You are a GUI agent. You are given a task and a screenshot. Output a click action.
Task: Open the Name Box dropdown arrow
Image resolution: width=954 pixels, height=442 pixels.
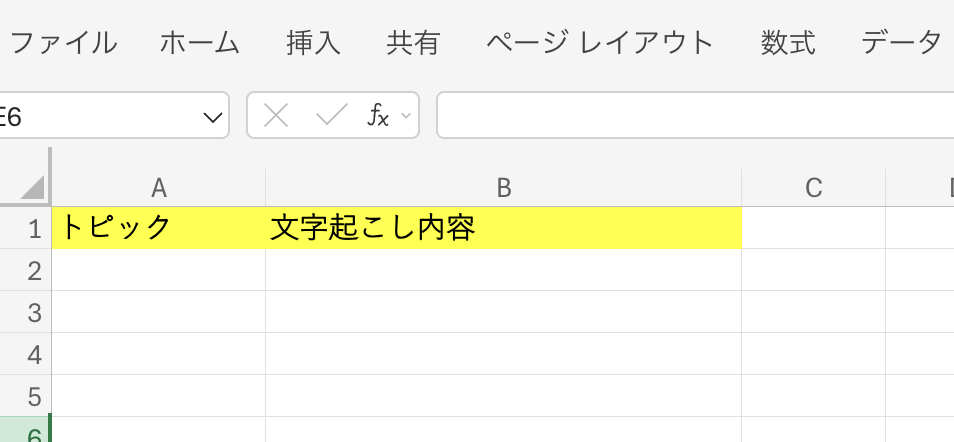[213, 117]
